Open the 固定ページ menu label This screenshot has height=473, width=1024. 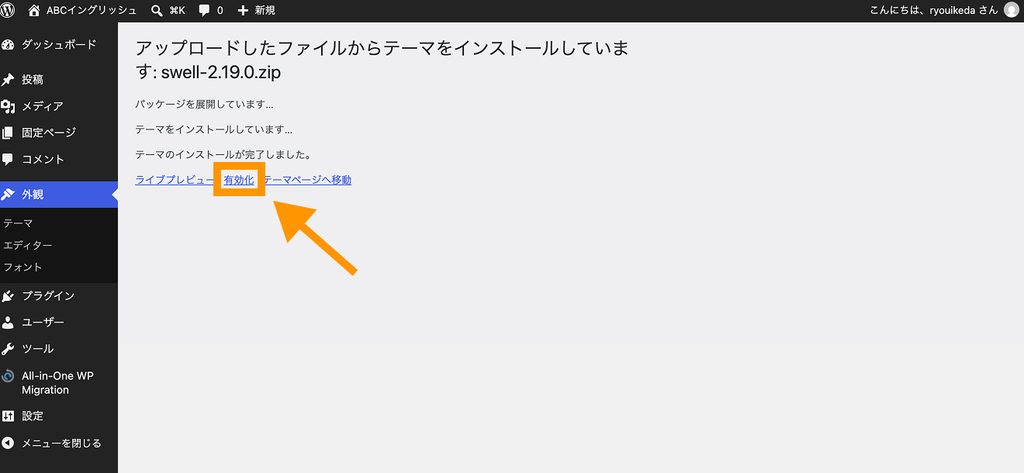click(49, 133)
